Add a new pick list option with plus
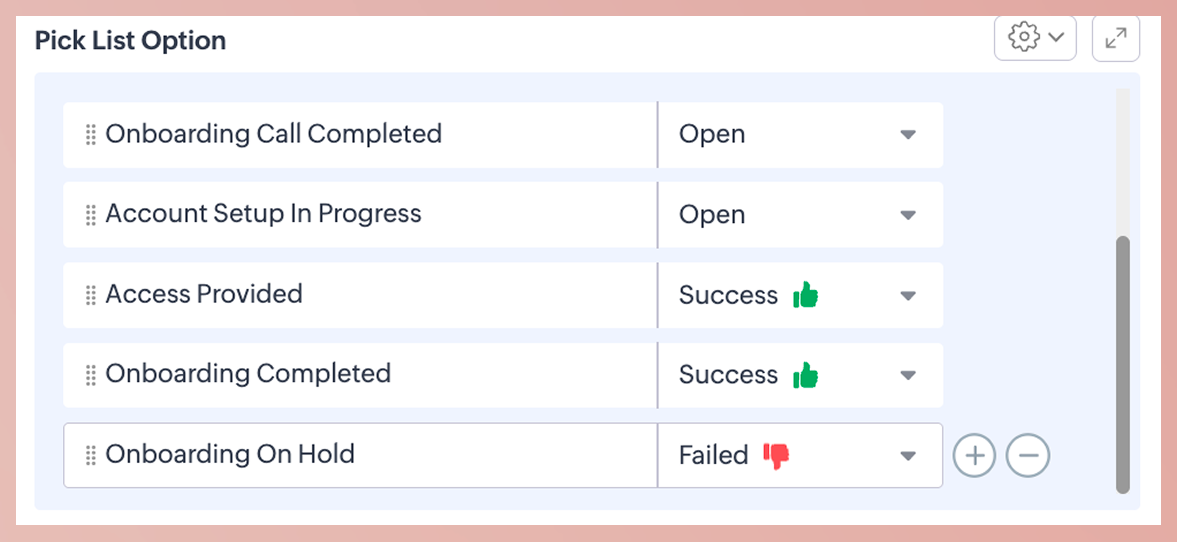 (974, 456)
